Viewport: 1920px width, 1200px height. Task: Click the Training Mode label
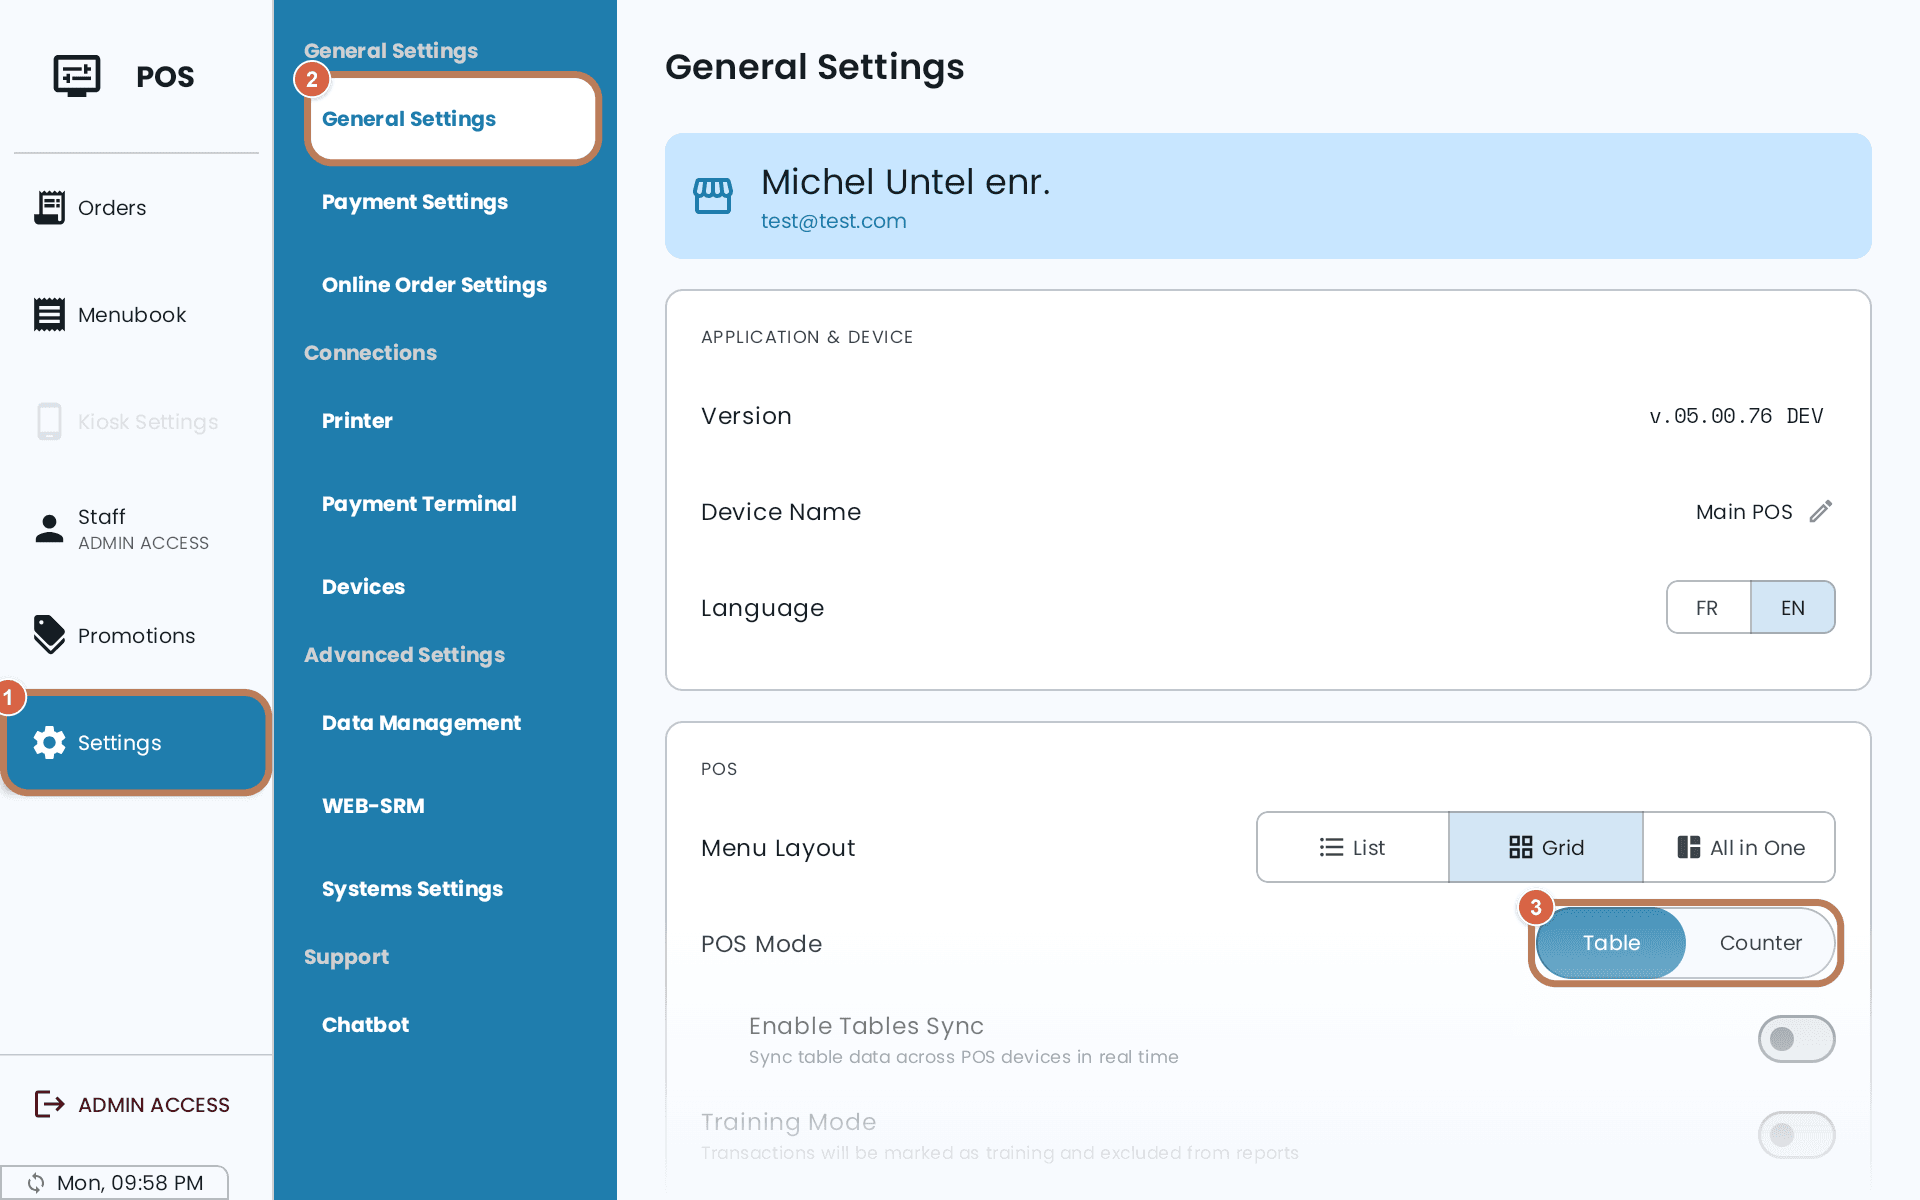(788, 1121)
